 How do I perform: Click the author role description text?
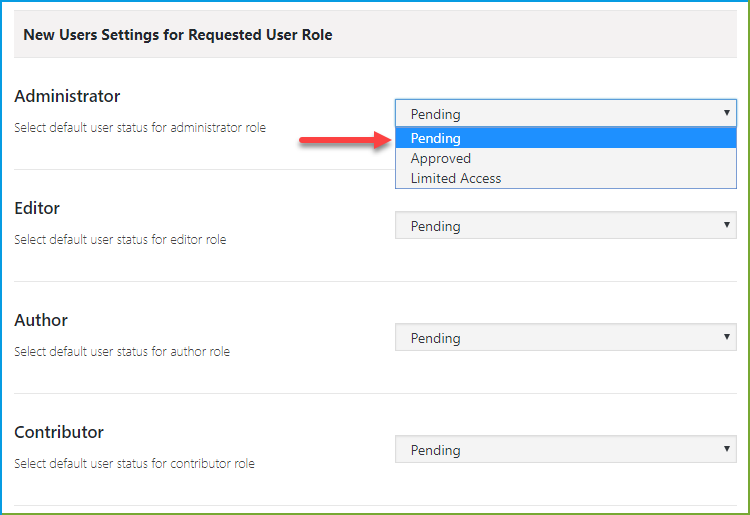coord(122,352)
